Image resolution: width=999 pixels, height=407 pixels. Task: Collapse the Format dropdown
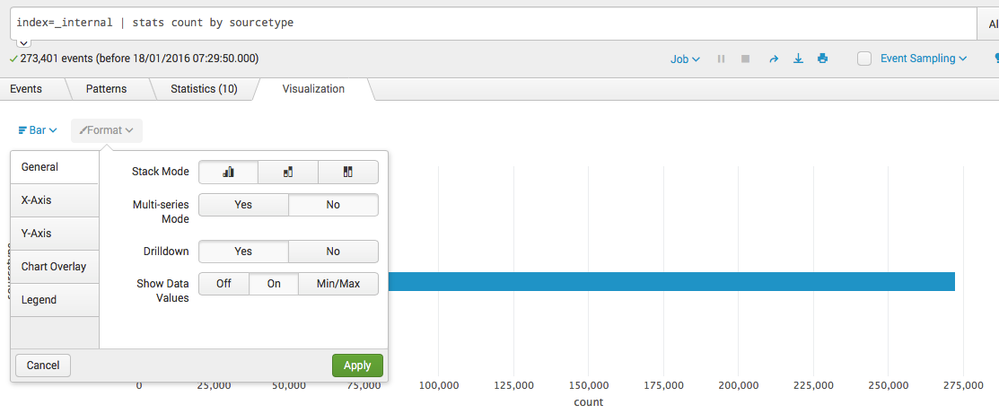[106, 130]
